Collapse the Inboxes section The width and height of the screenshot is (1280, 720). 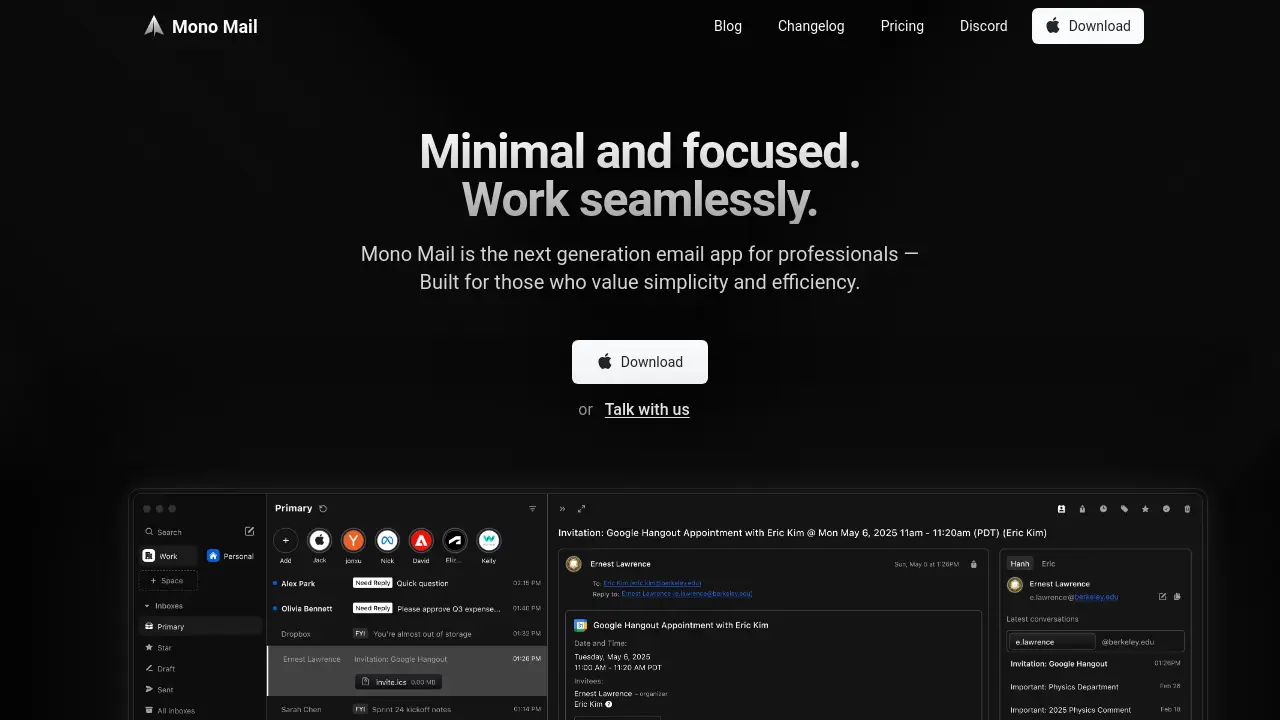(x=163, y=606)
